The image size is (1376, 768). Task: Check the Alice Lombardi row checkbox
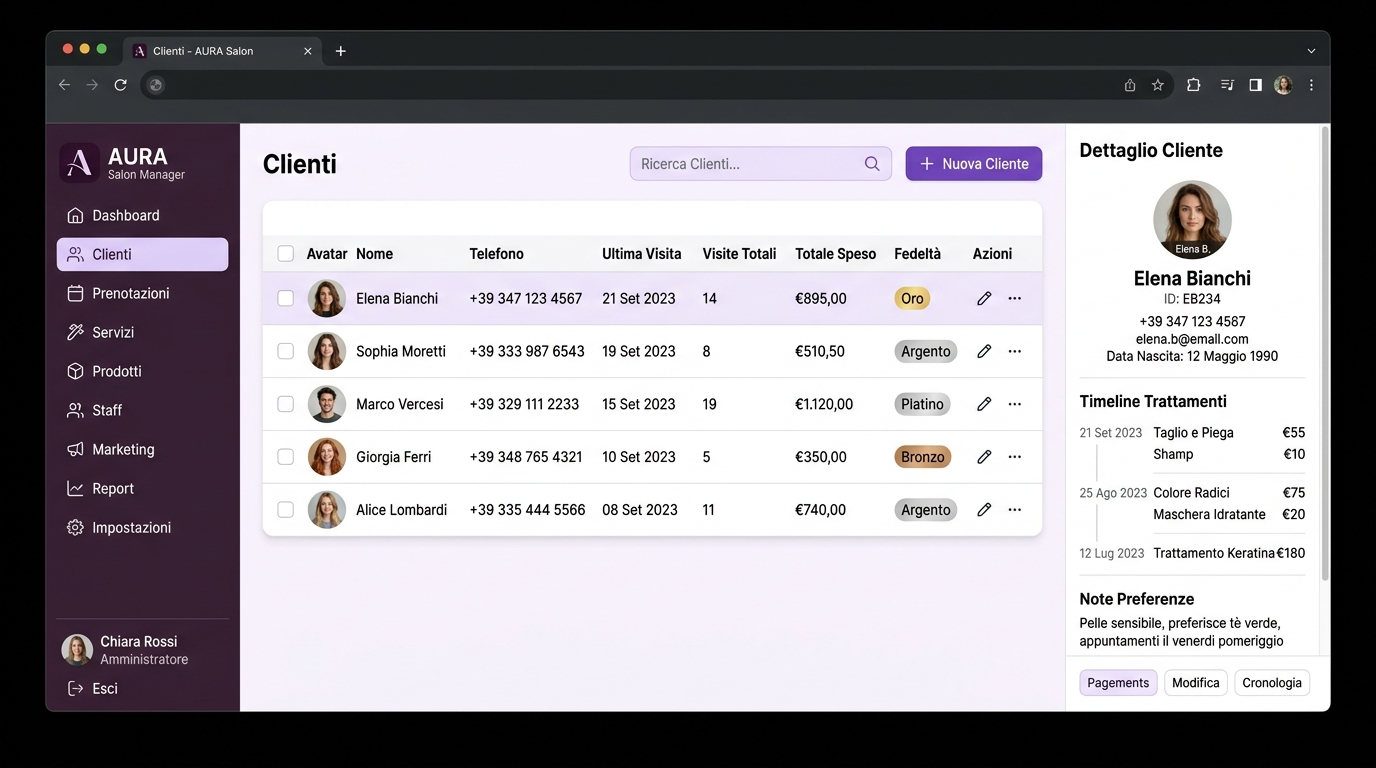[x=285, y=510]
